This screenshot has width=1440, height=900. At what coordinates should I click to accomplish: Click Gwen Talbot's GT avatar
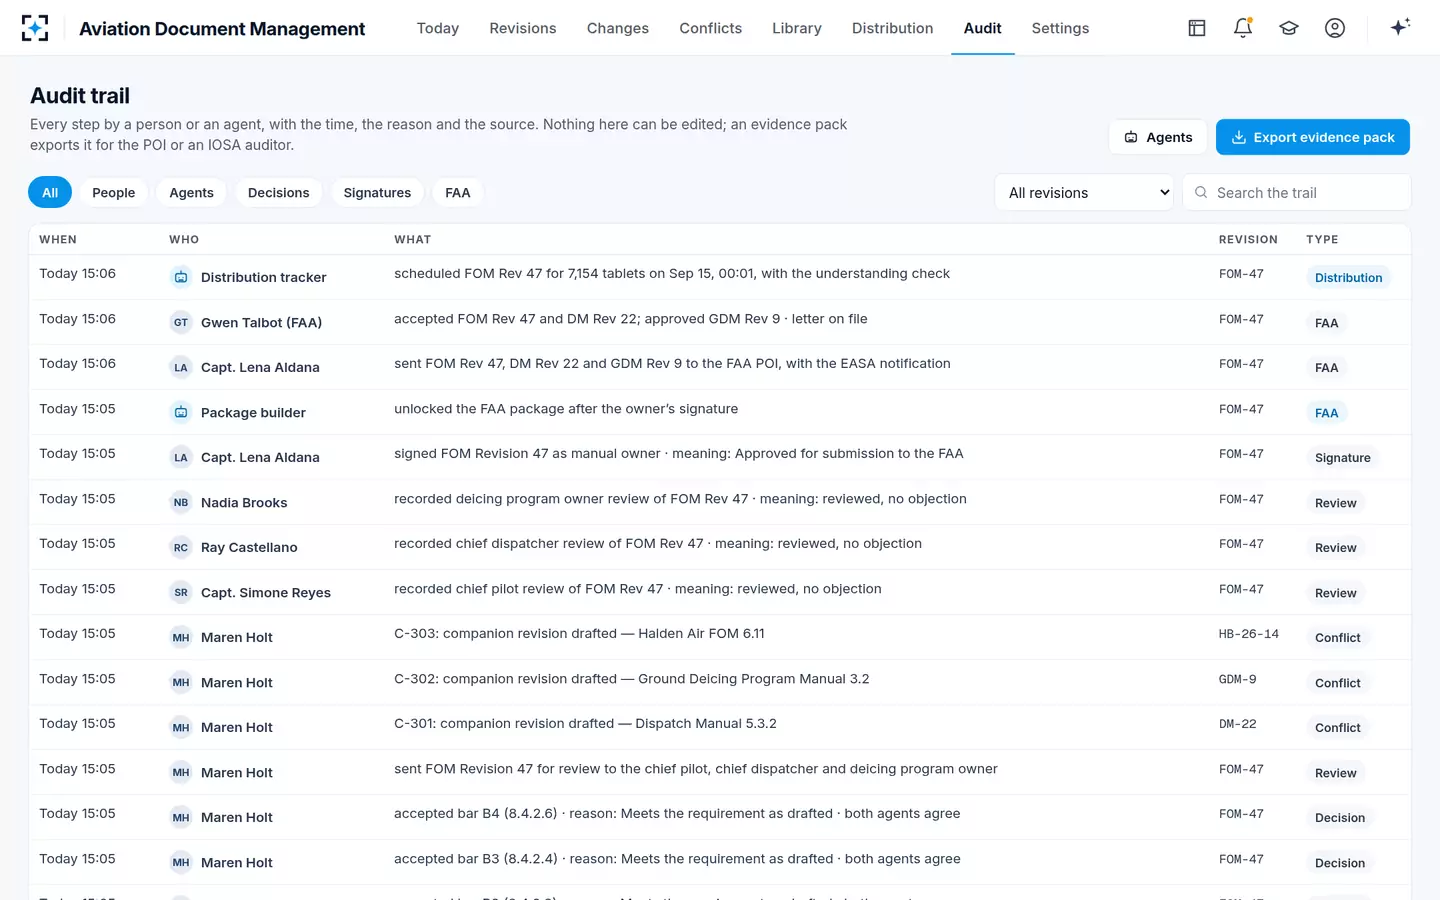tap(181, 322)
